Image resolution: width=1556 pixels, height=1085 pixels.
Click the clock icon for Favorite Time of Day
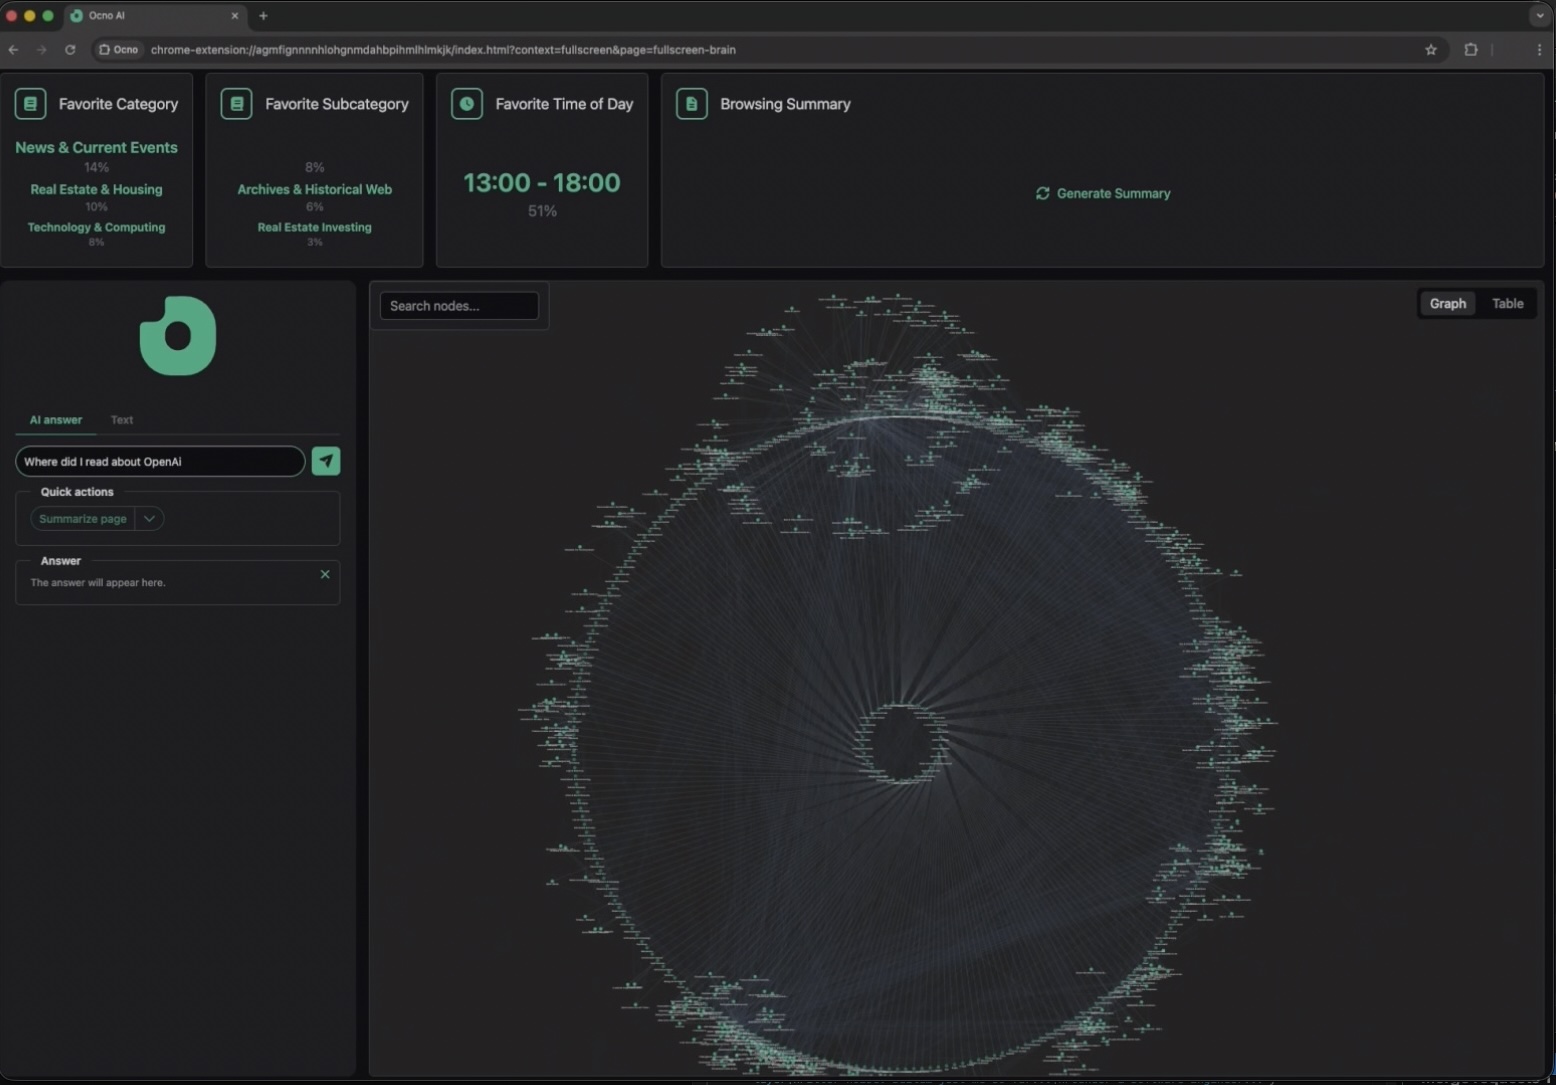point(466,104)
